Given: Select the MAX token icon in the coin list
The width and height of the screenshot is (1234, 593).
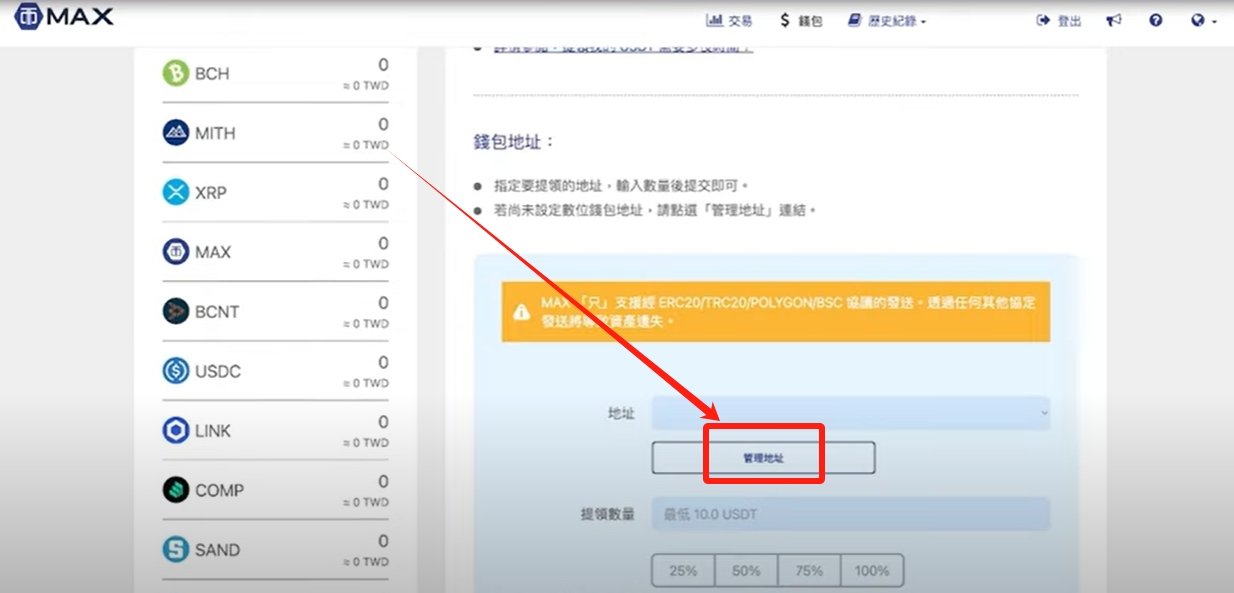Looking at the screenshot, I should [176, 252].
